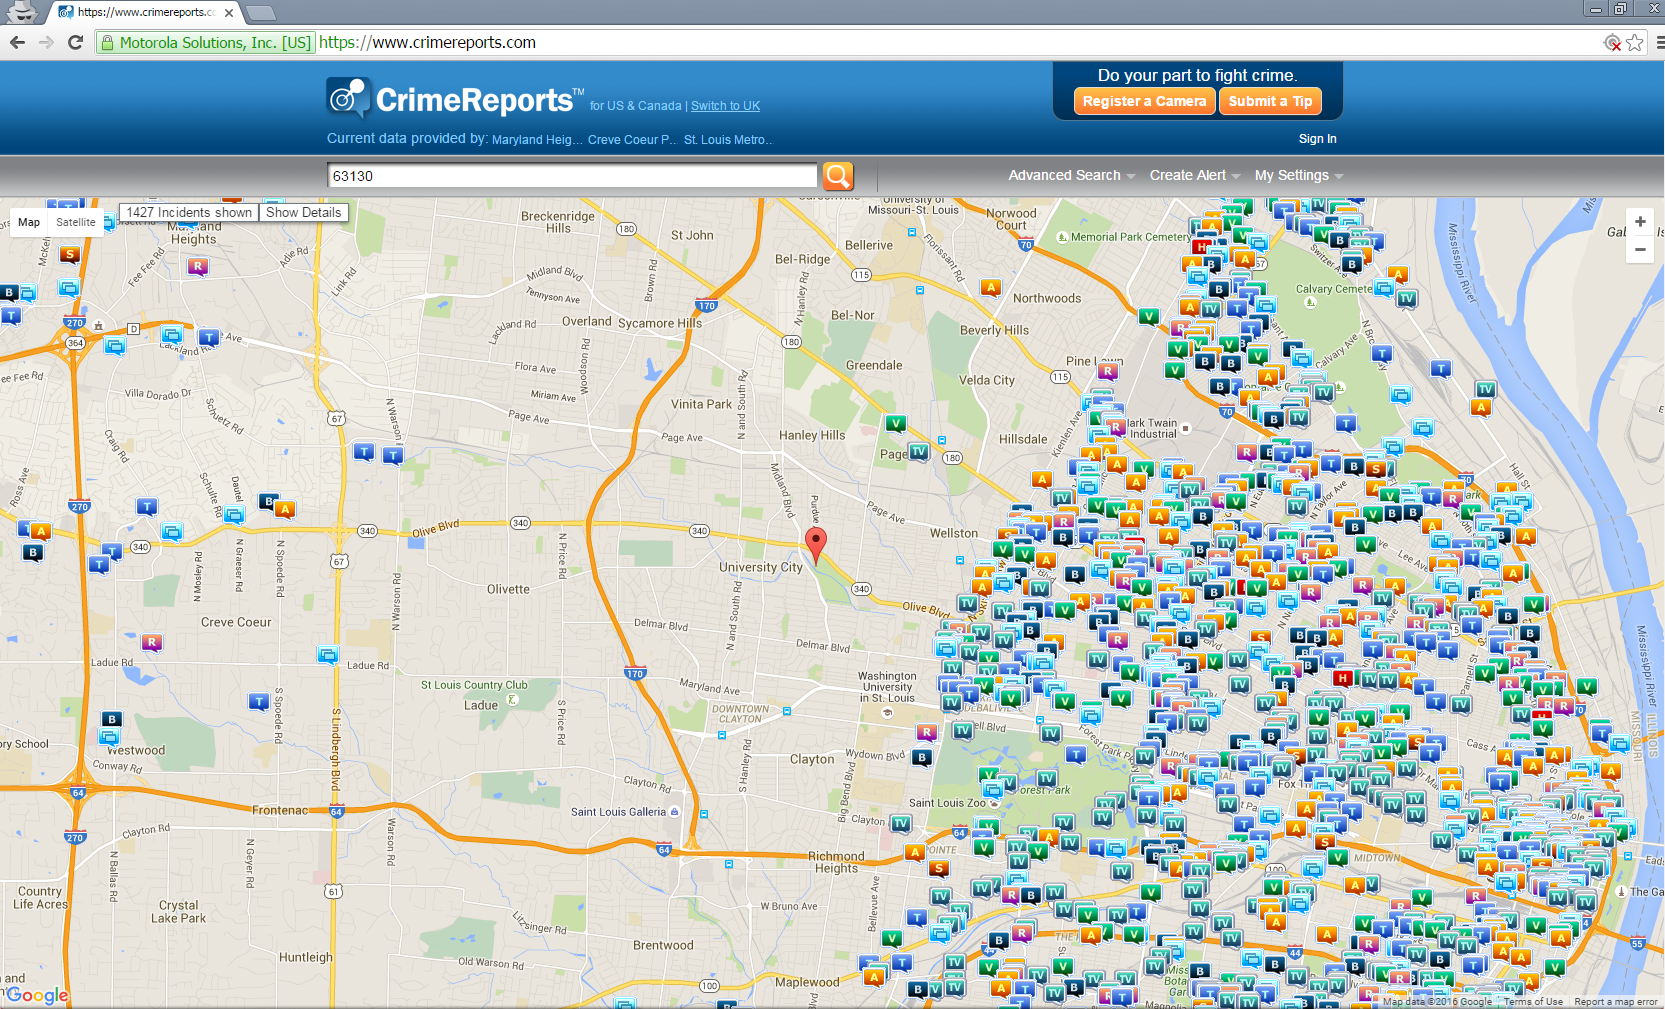Click the CrimeReports logo
This screenshot has width=1665, height=1009.
455,99
